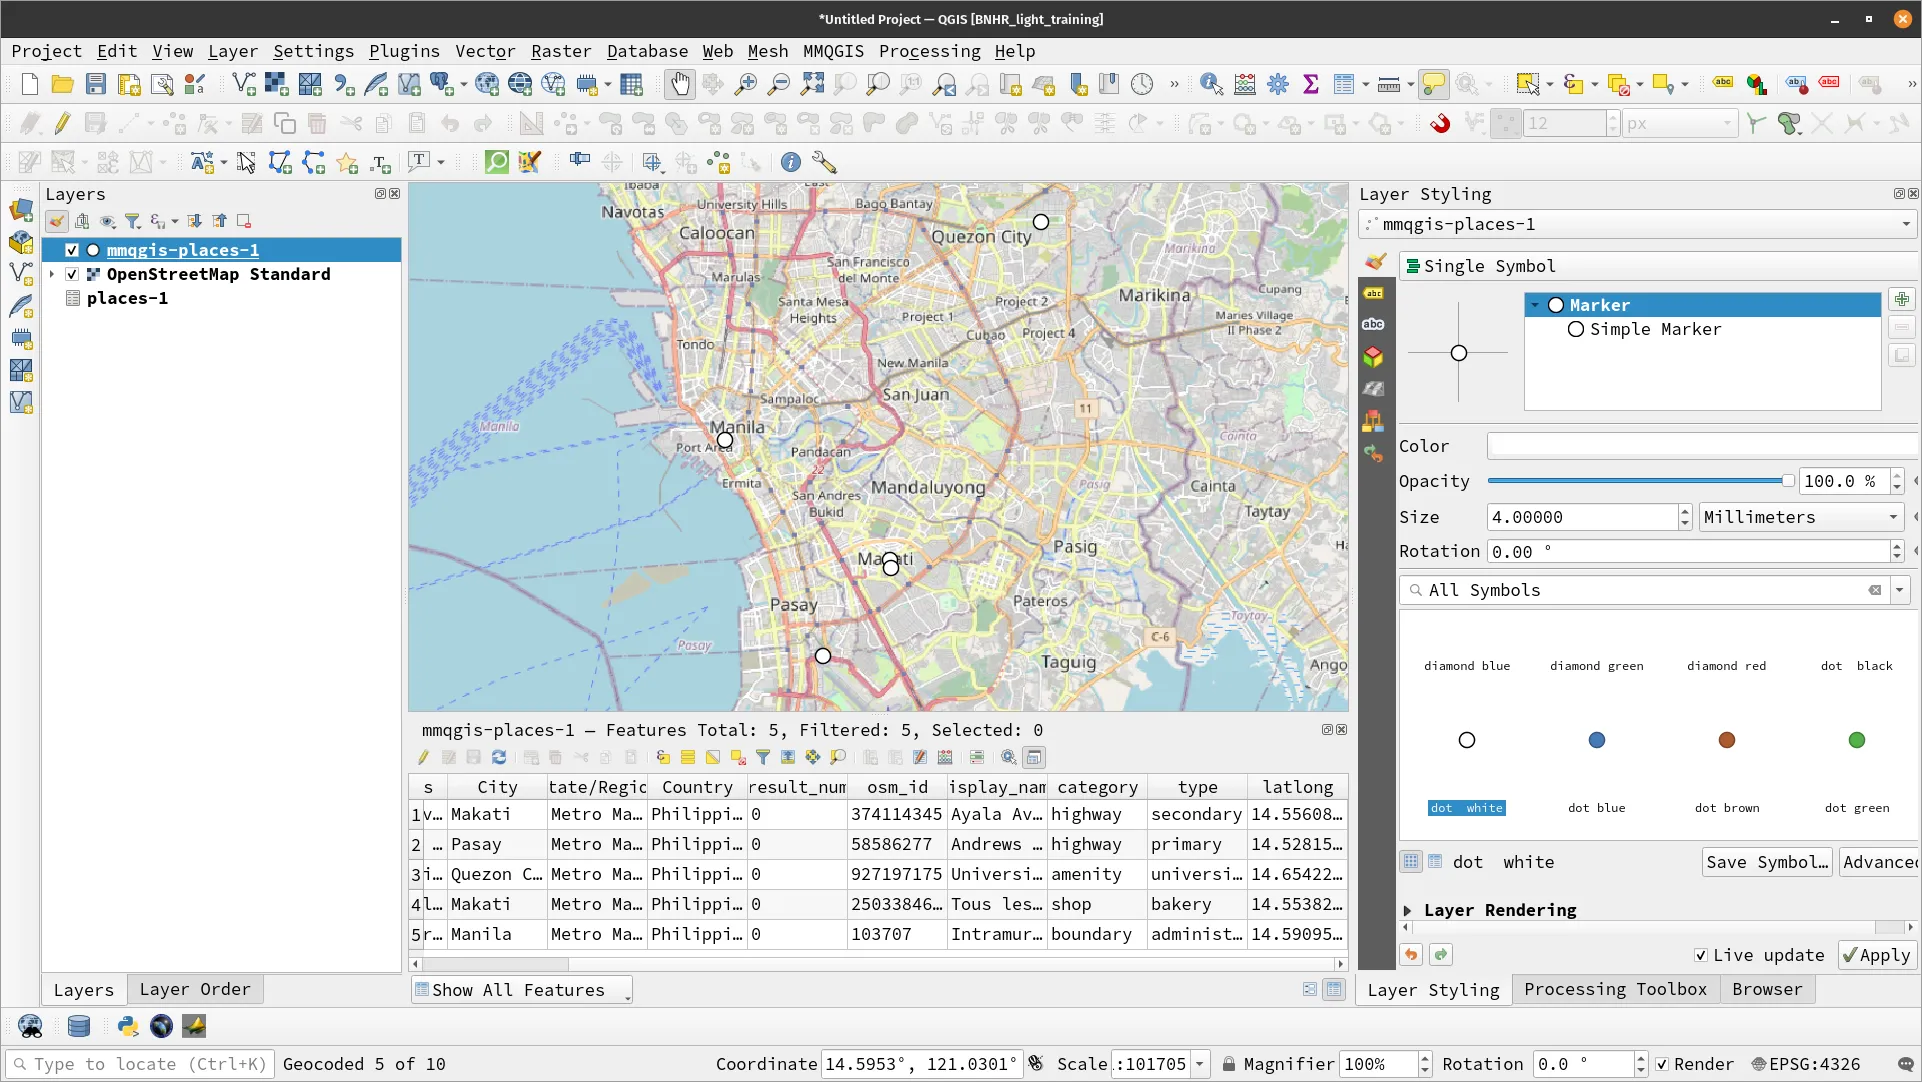Click the Layer Order tab
The image size is (1922, 1082).
[x=195, y=988]
